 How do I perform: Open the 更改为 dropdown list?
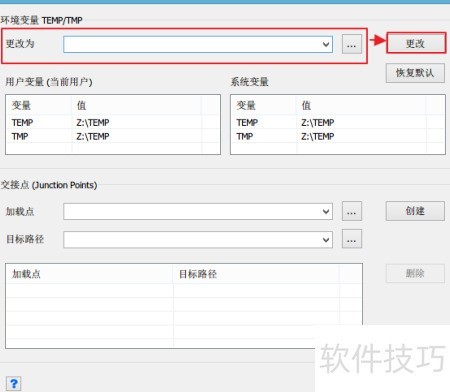pyautogui.click(x=326, y=44)
